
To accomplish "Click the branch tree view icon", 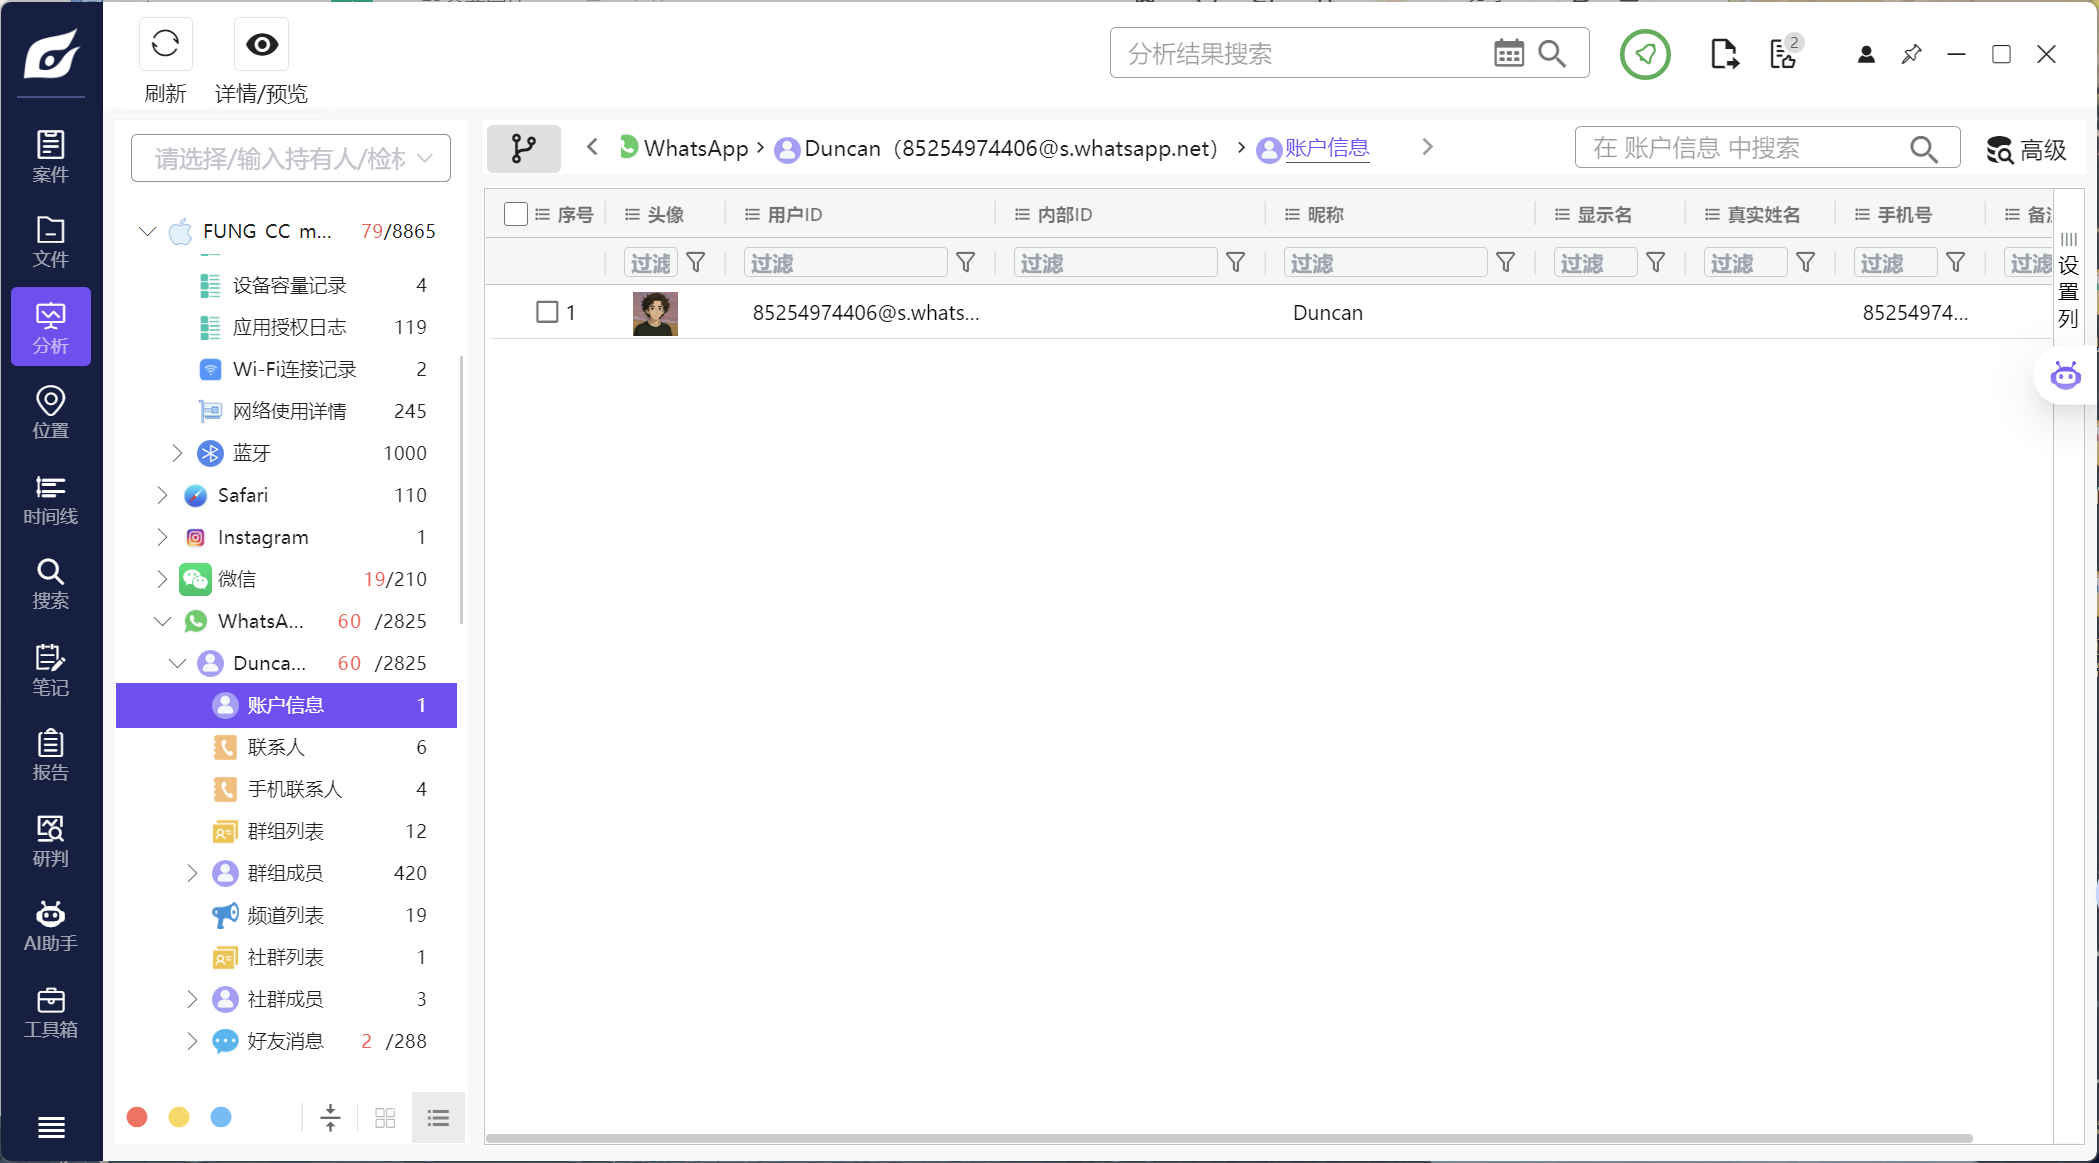I will (523, 149).
